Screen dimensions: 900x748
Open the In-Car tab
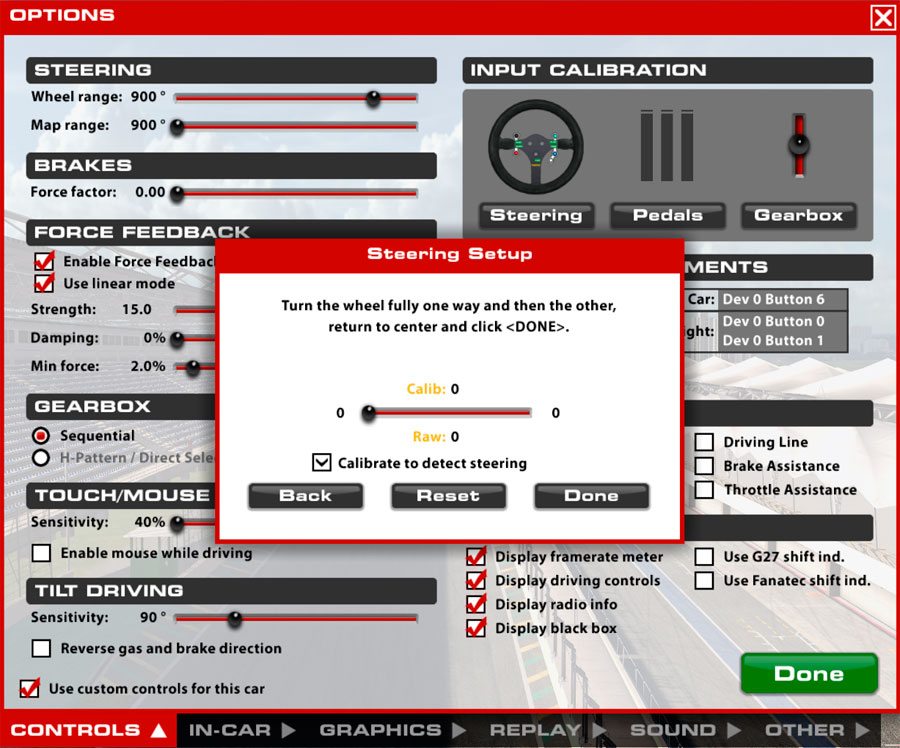(240, 730)
